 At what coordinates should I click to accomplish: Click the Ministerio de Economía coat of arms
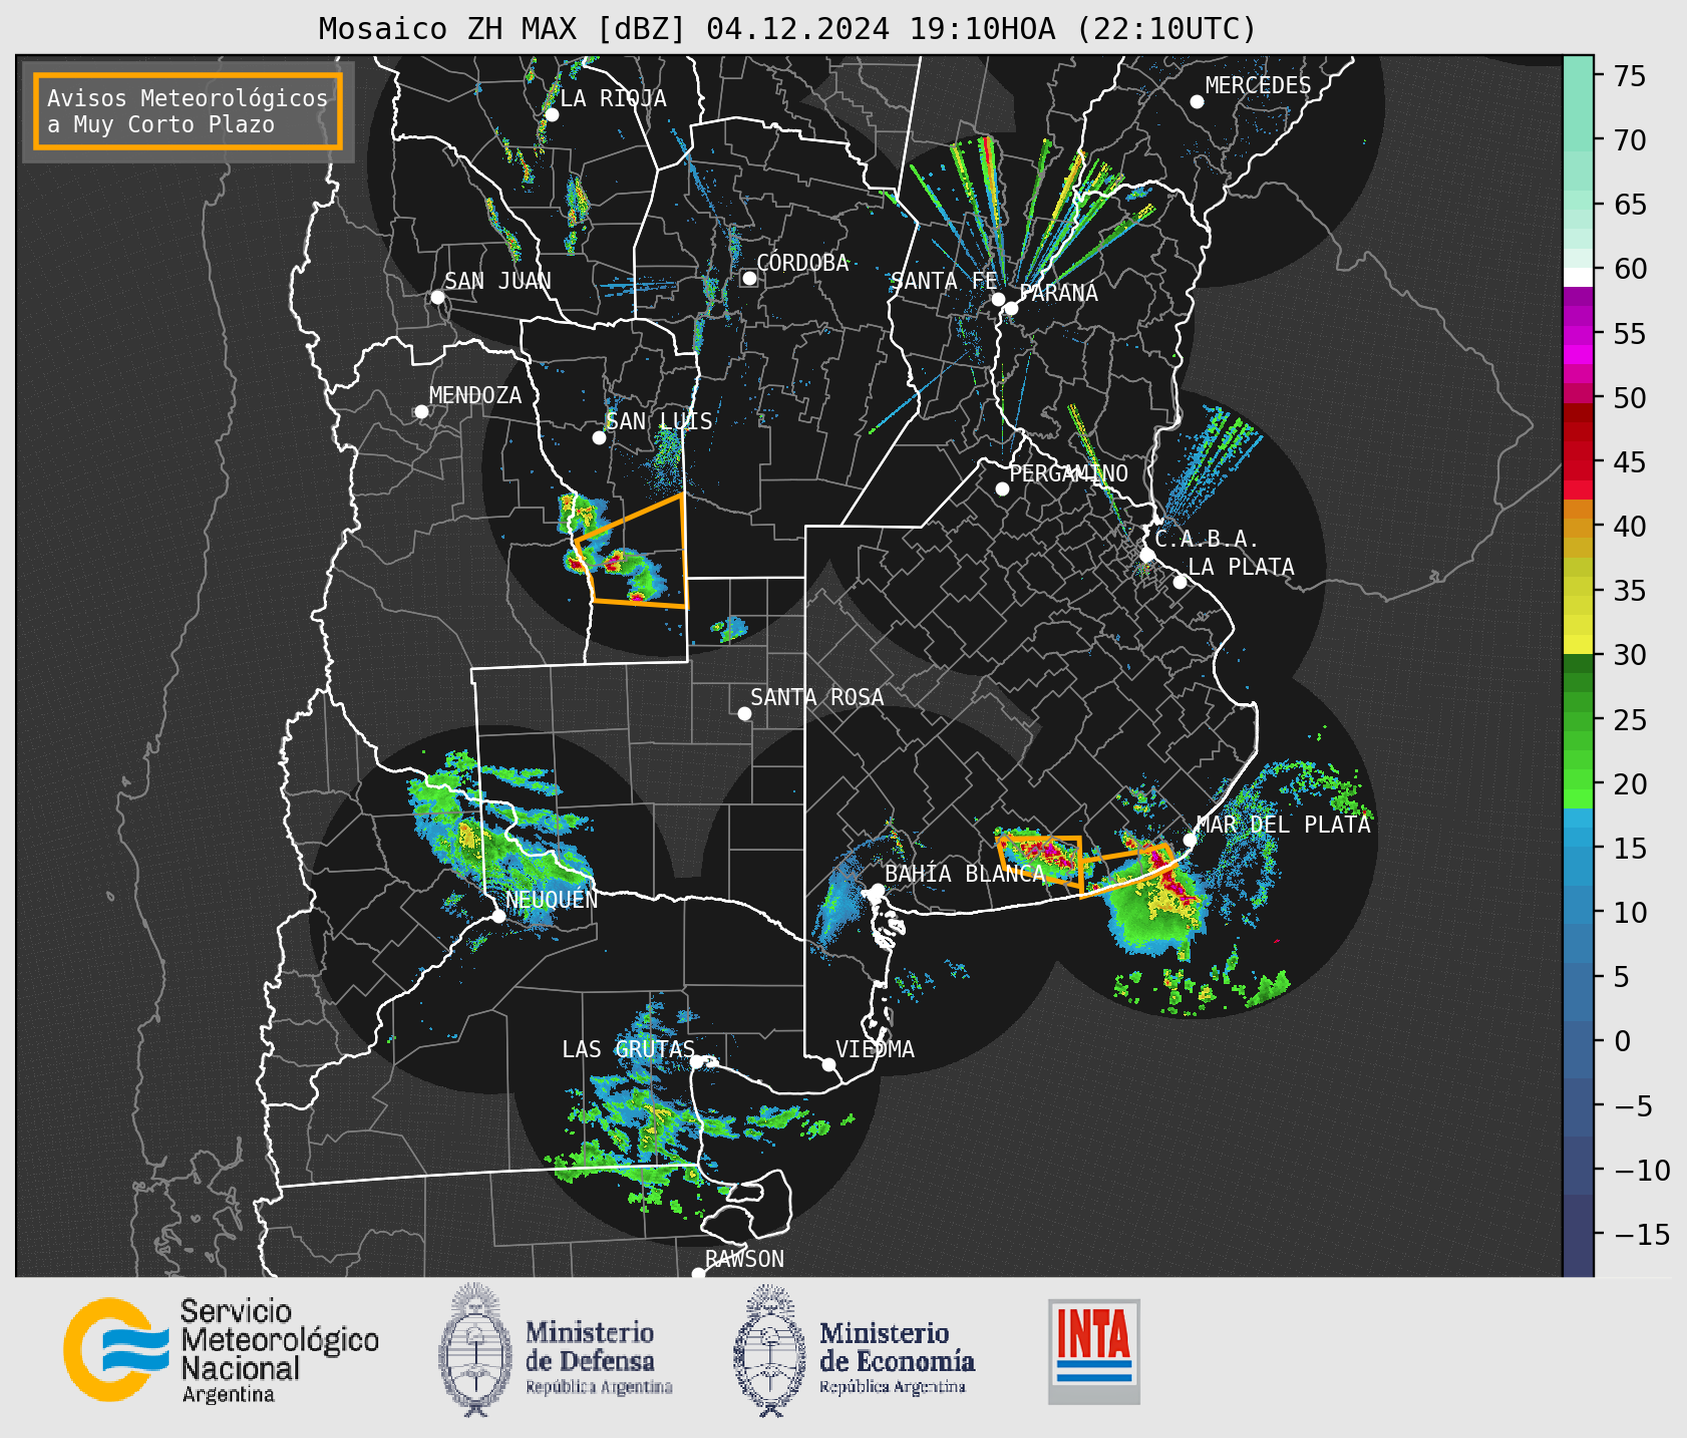pos(770,1350)
